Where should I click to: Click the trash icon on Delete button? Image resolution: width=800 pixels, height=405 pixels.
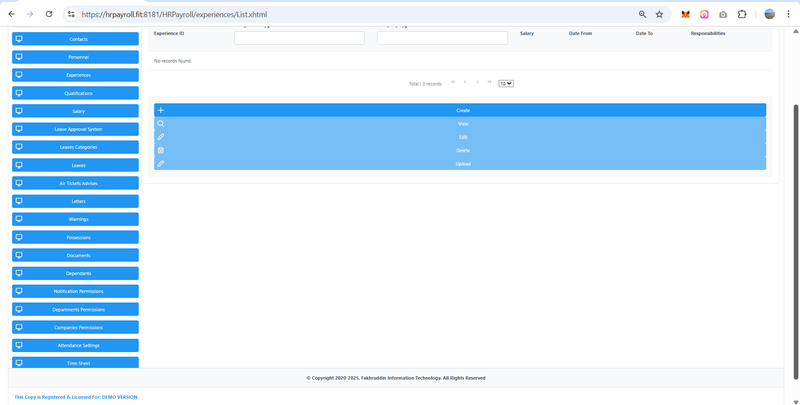(x=161, y=150)
